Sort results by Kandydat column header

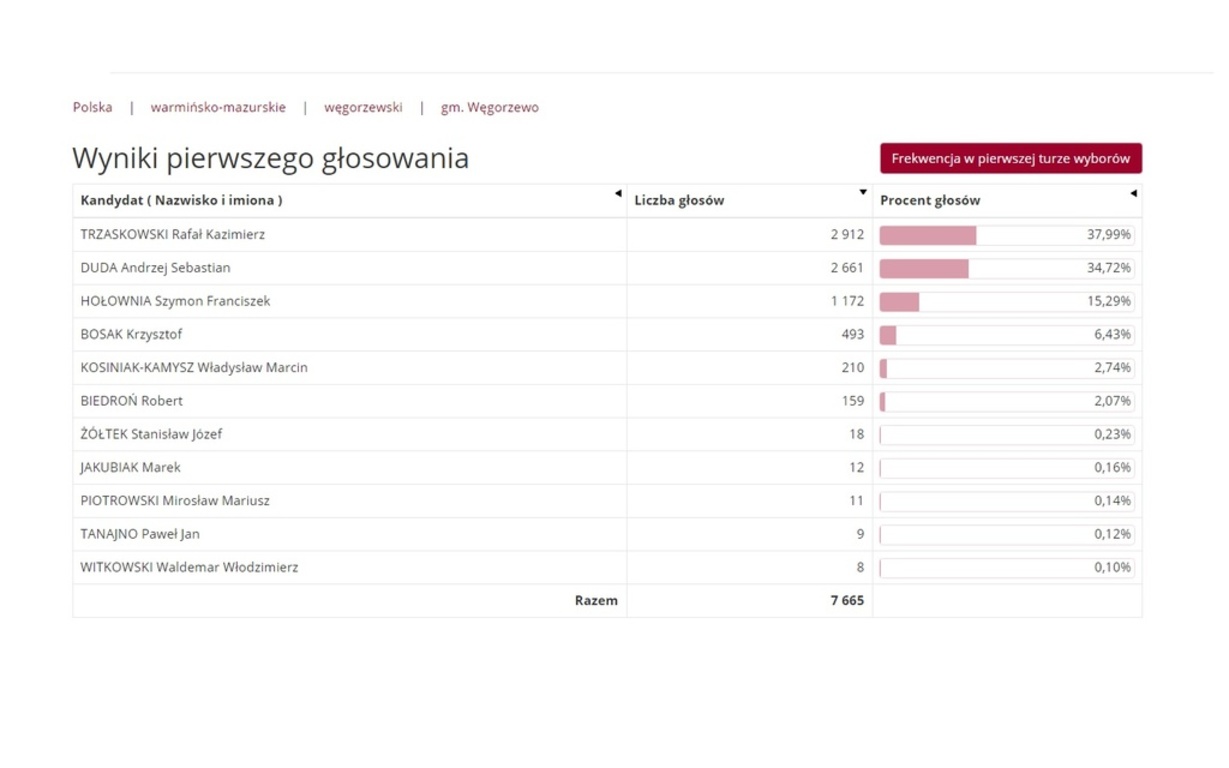click(182, 199)
